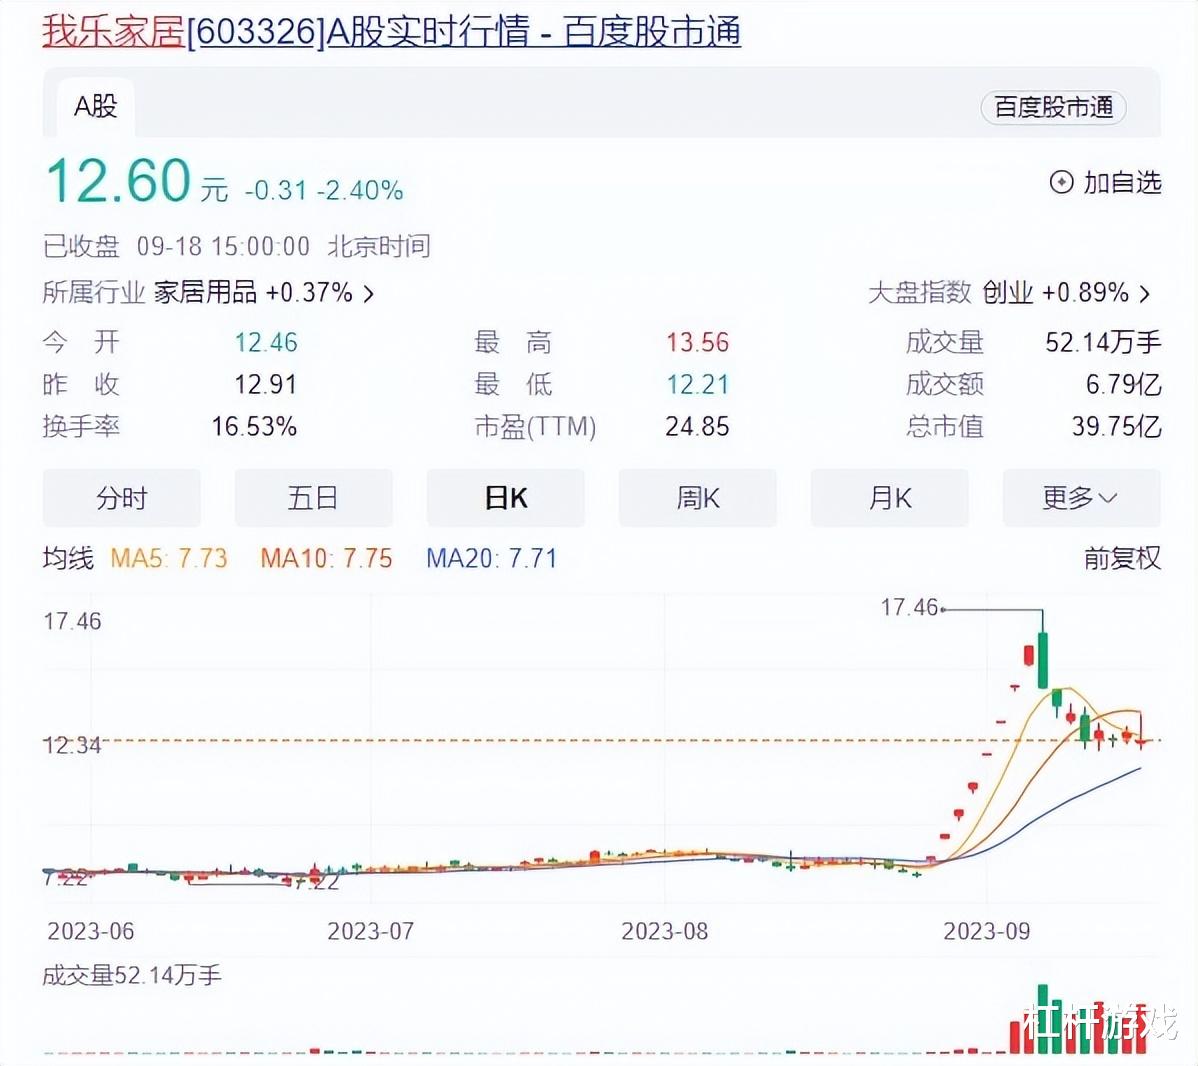Click the 成交量52.14万手 volume label
The image size is (1198, 1066).
coord(131,976)
